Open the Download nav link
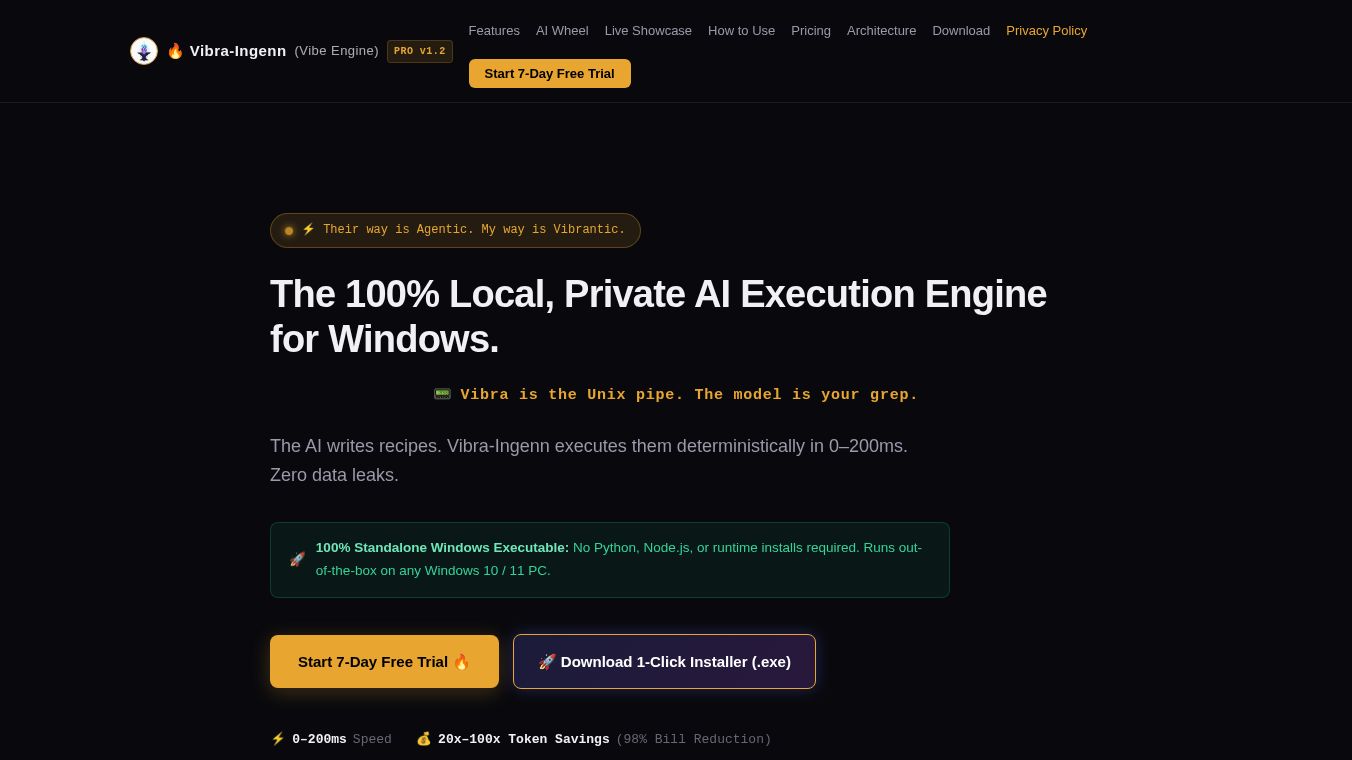This screenshot has width=1352, height=760. click(961, 31)
